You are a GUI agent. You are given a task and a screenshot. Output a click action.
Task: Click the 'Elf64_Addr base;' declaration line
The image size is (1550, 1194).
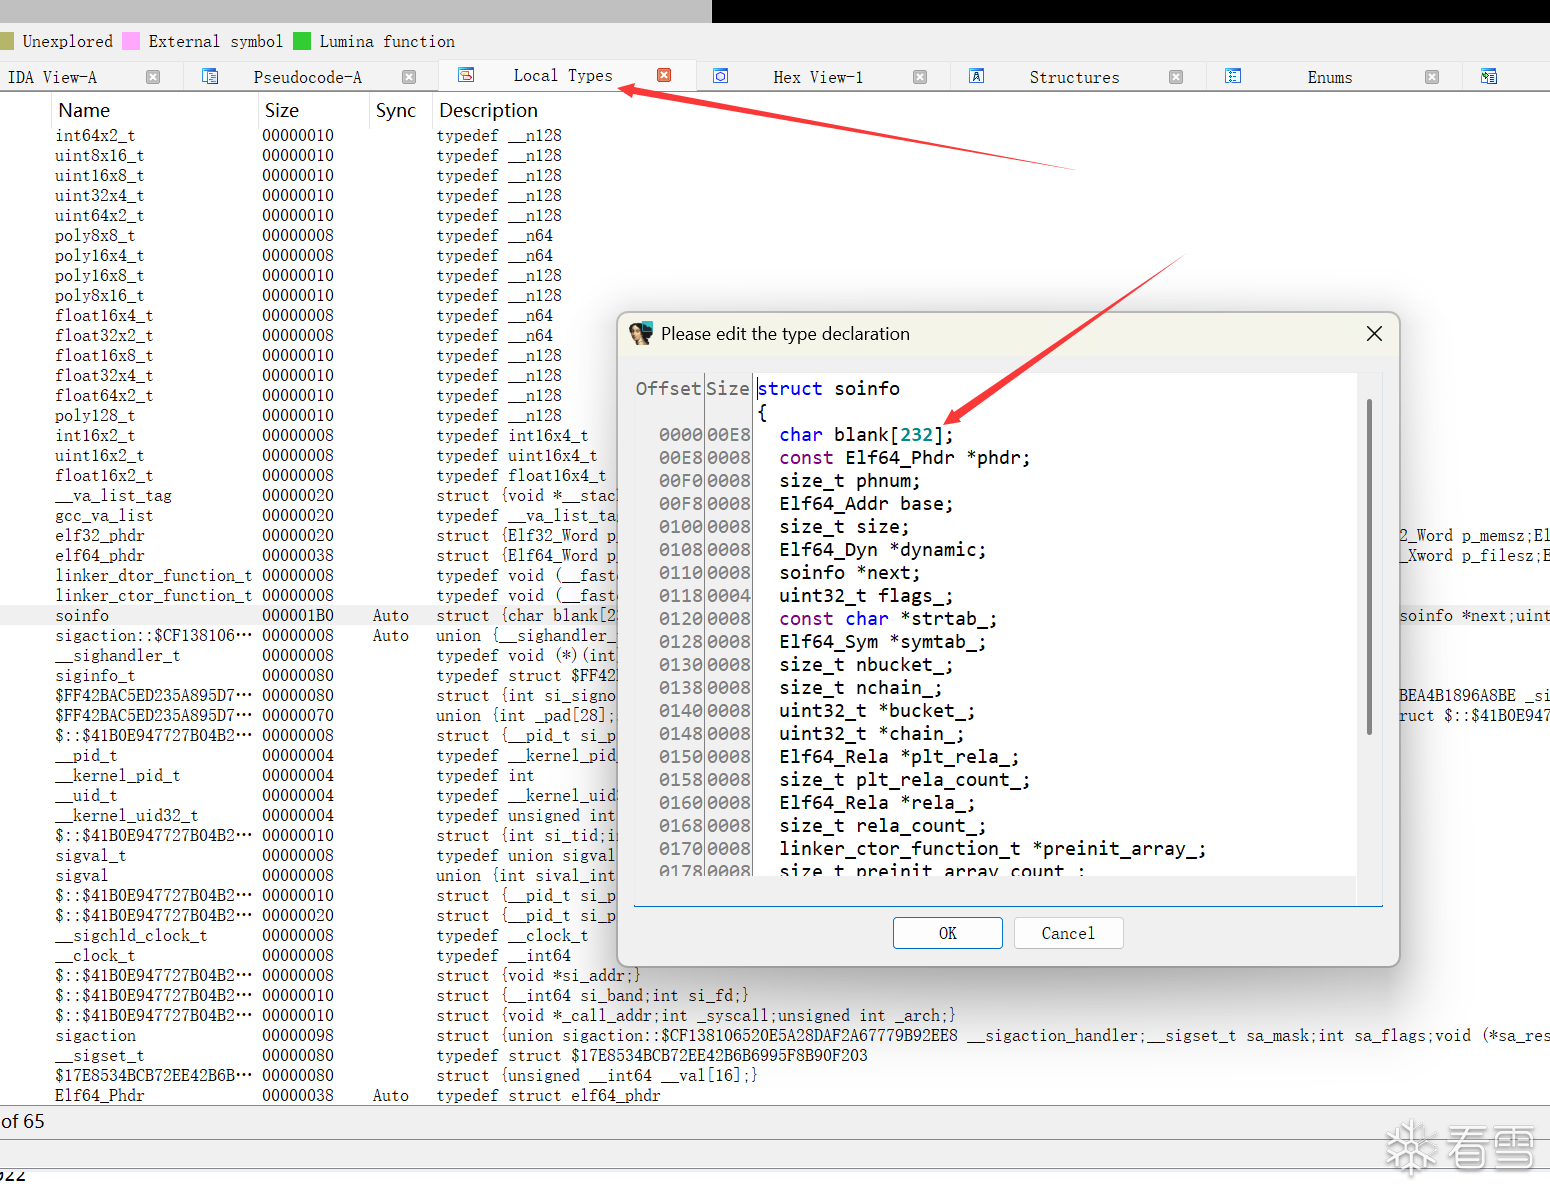(x=866, y=504)
